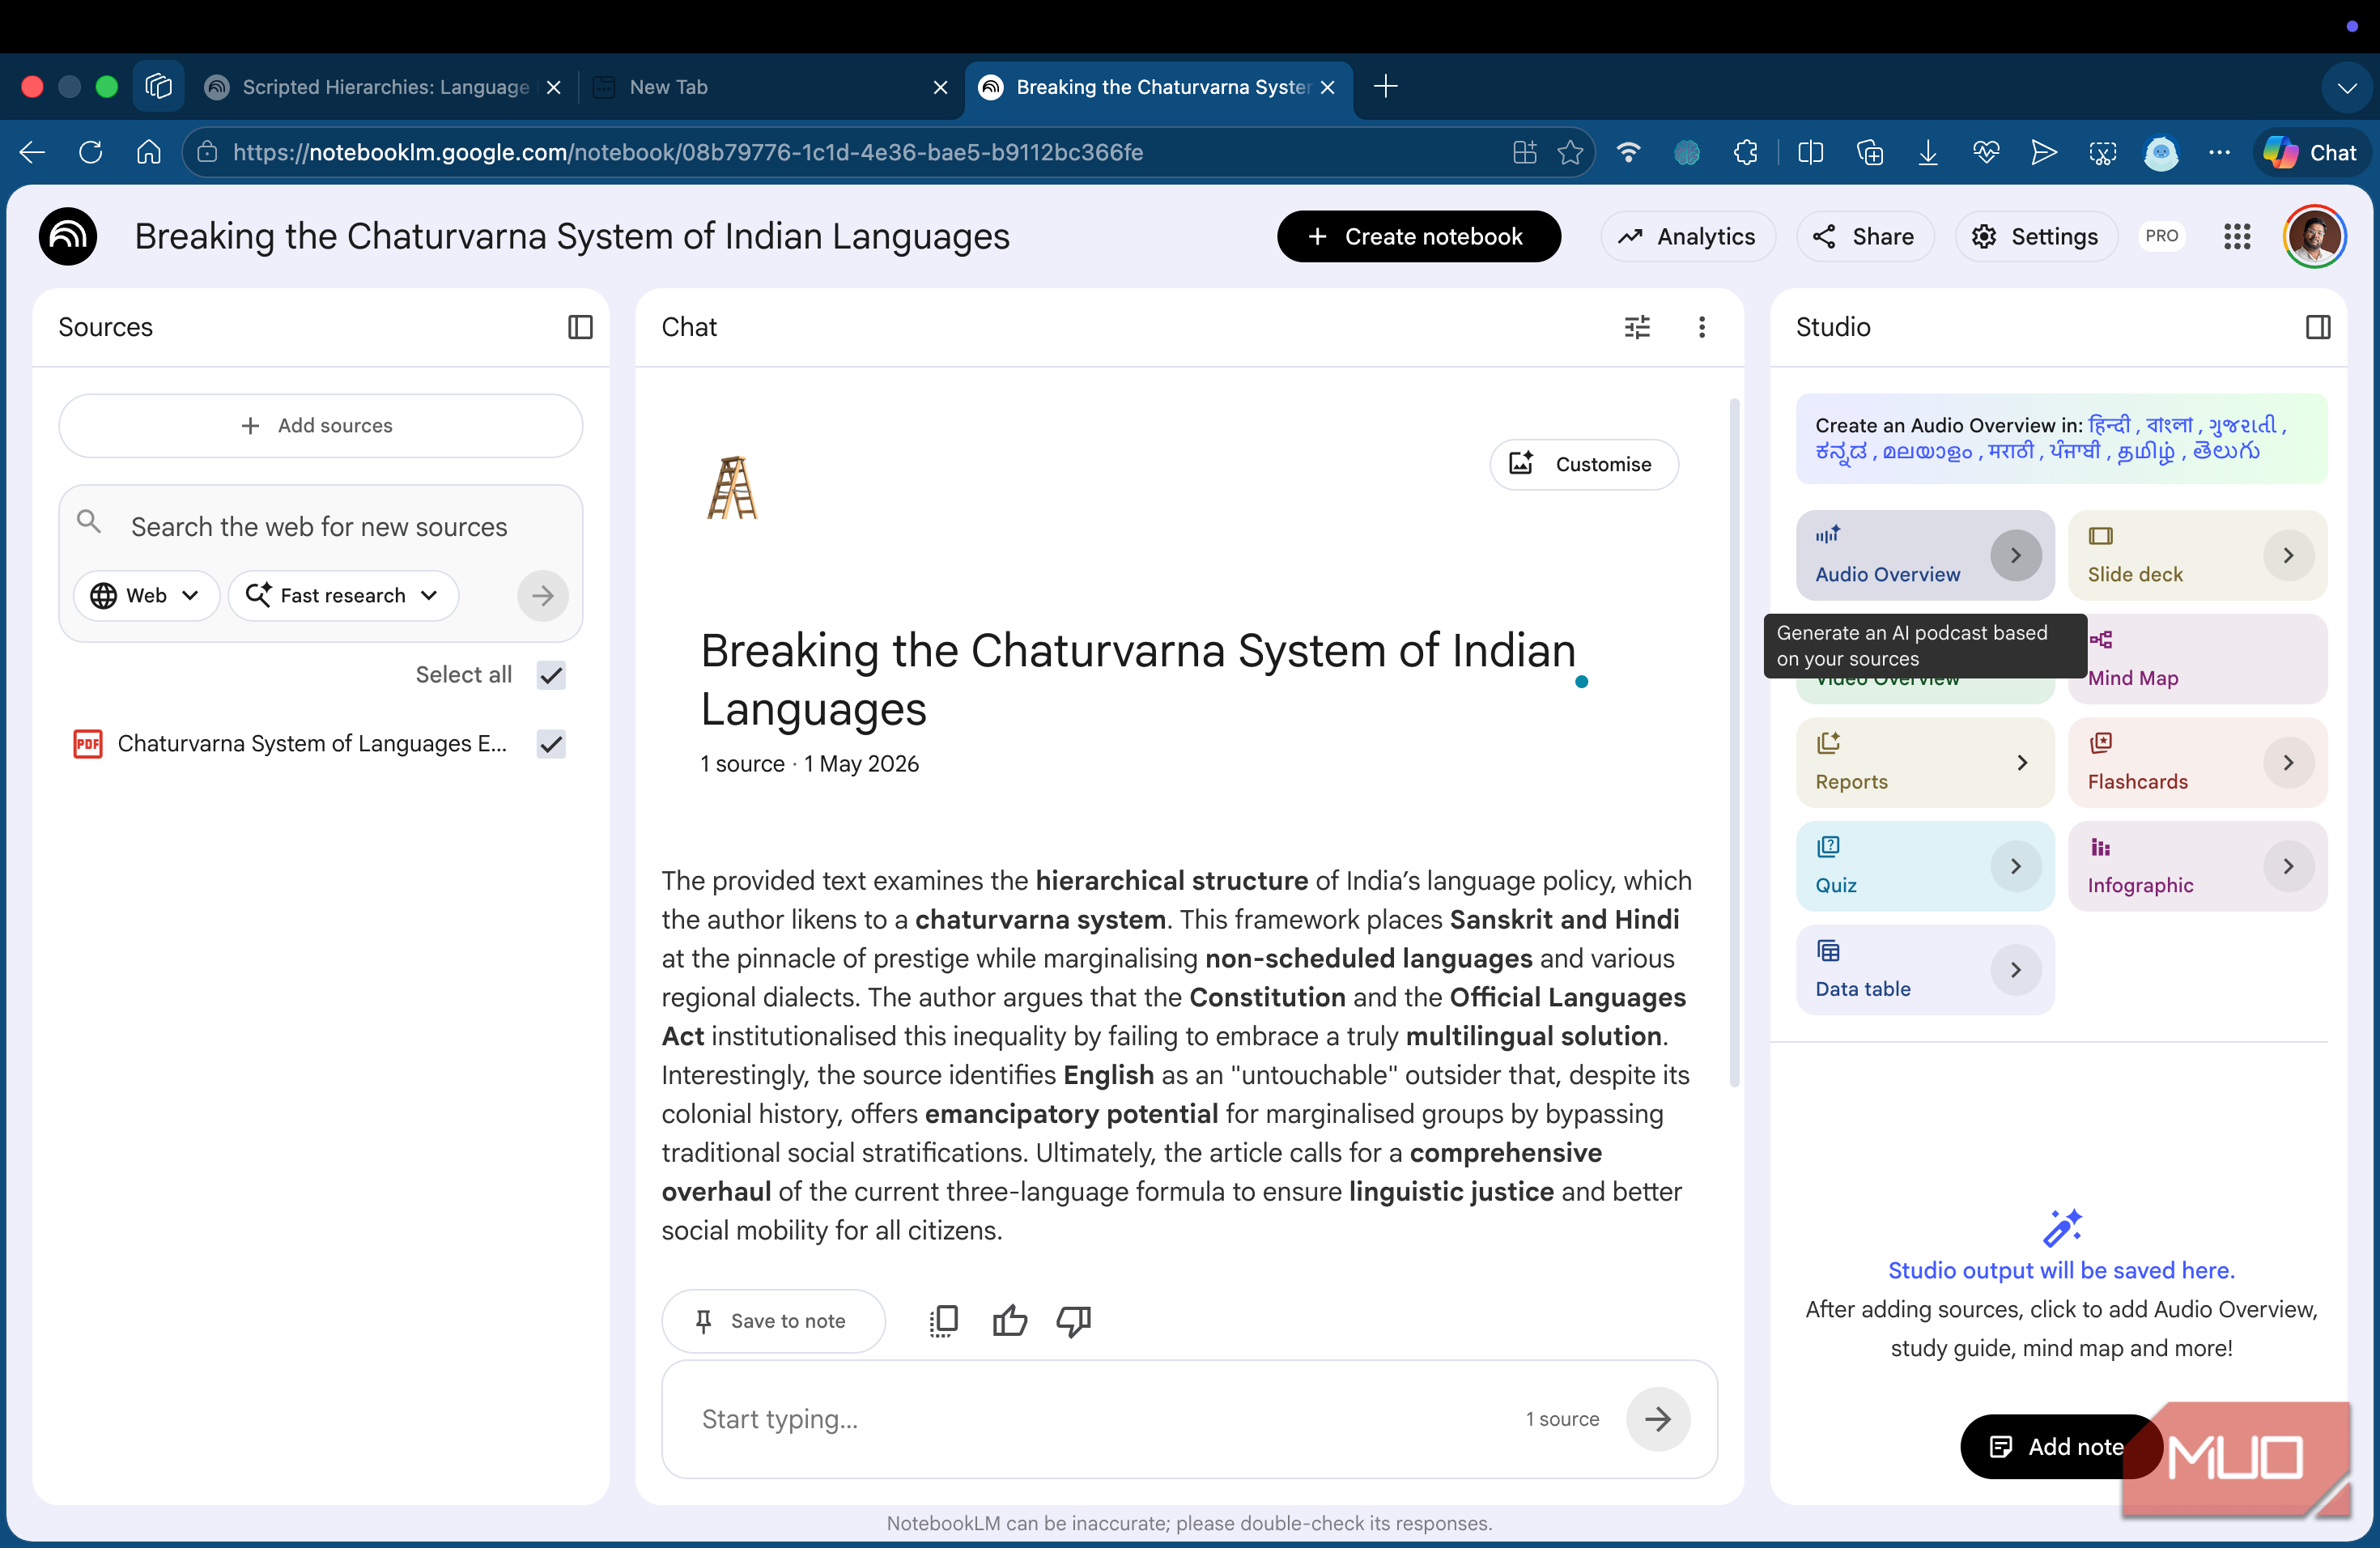The width and height of the screenshot is (2380, 1548).
Task: Give thumbs down to response
Action: (1074, 1321)
